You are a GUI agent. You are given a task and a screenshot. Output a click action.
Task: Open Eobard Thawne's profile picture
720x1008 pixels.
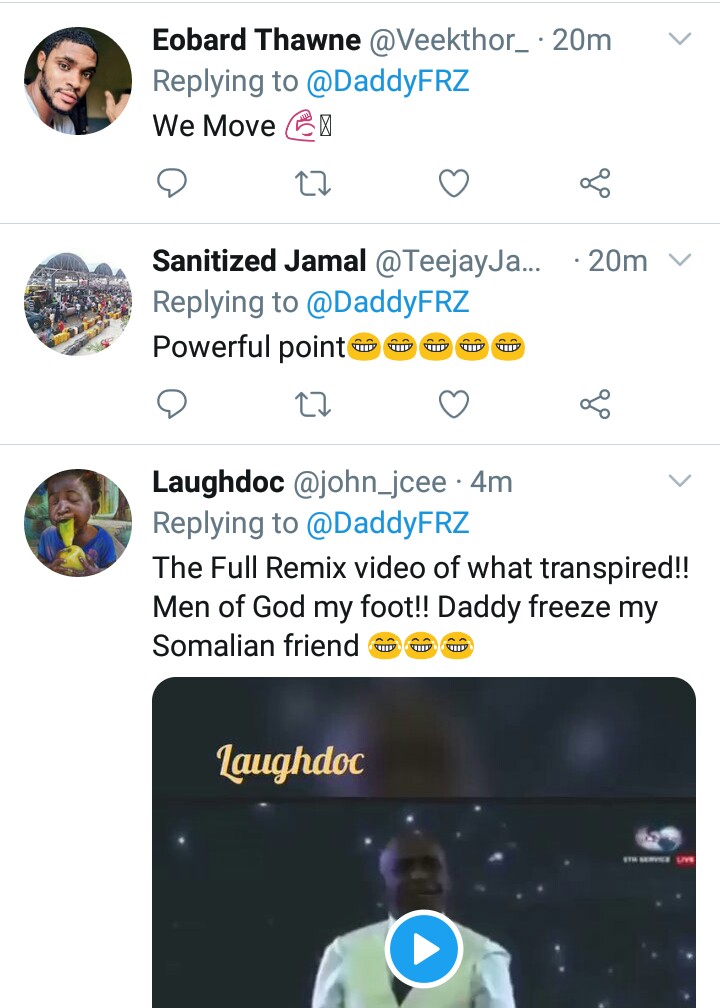[78, 81]
